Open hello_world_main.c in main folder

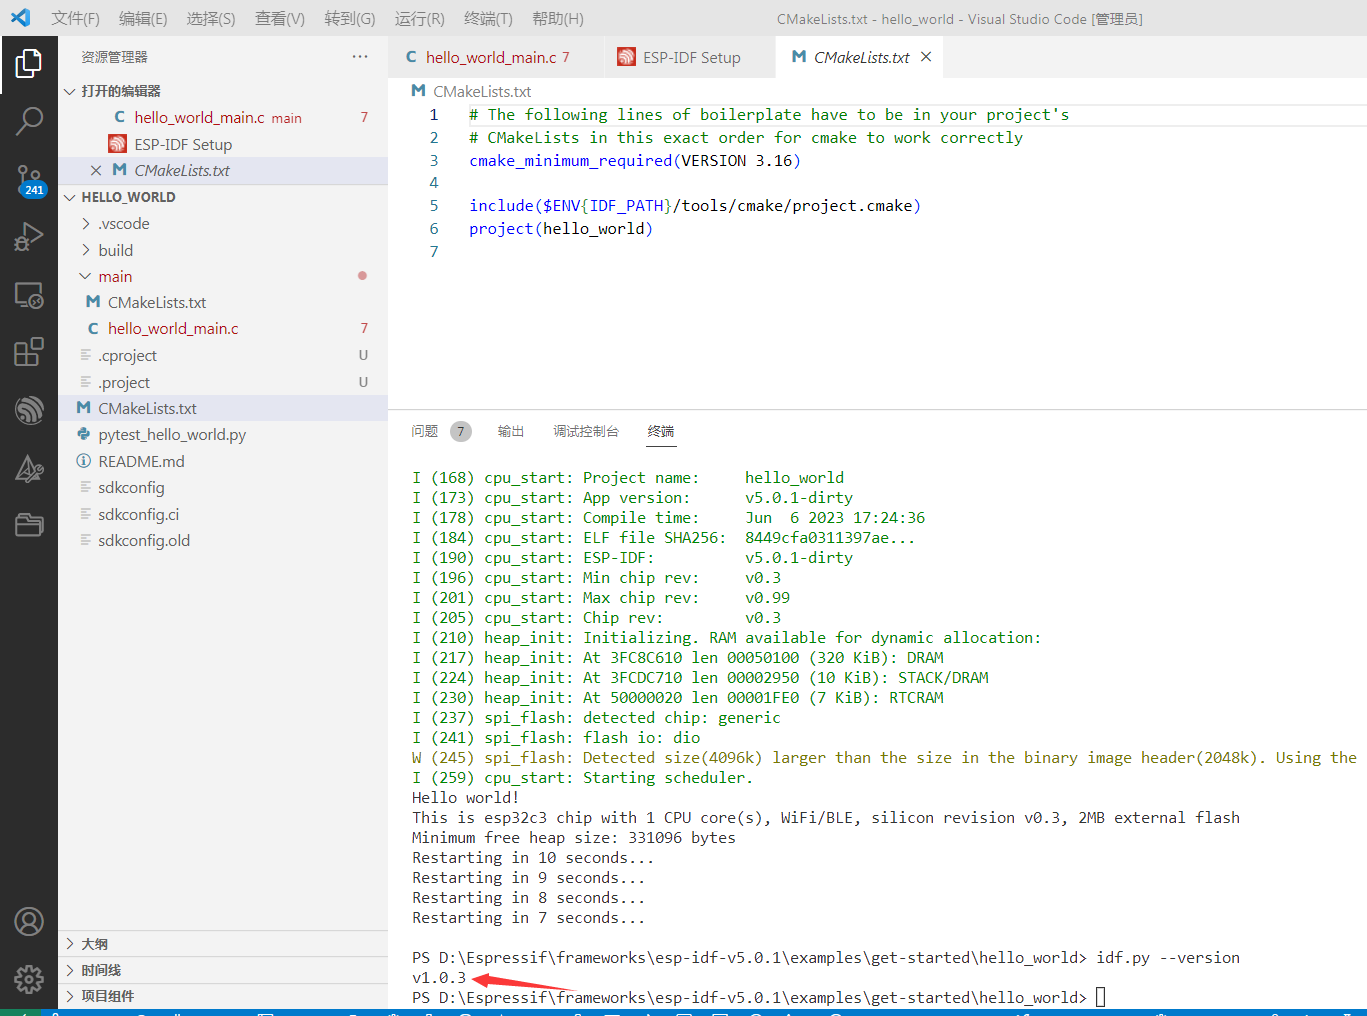coord(223,328)
